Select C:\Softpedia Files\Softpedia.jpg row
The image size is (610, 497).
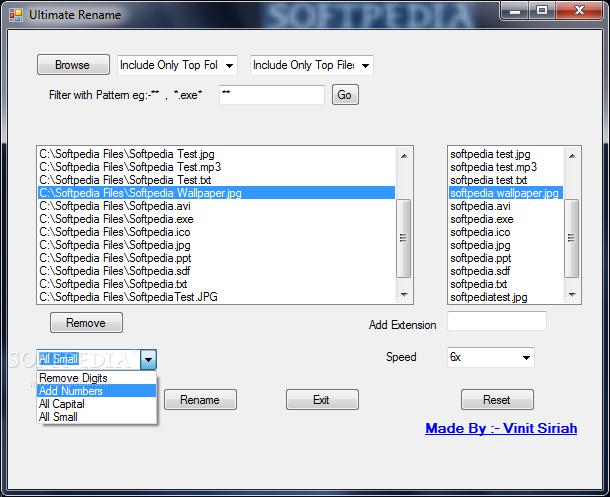(x=216, y=245)
